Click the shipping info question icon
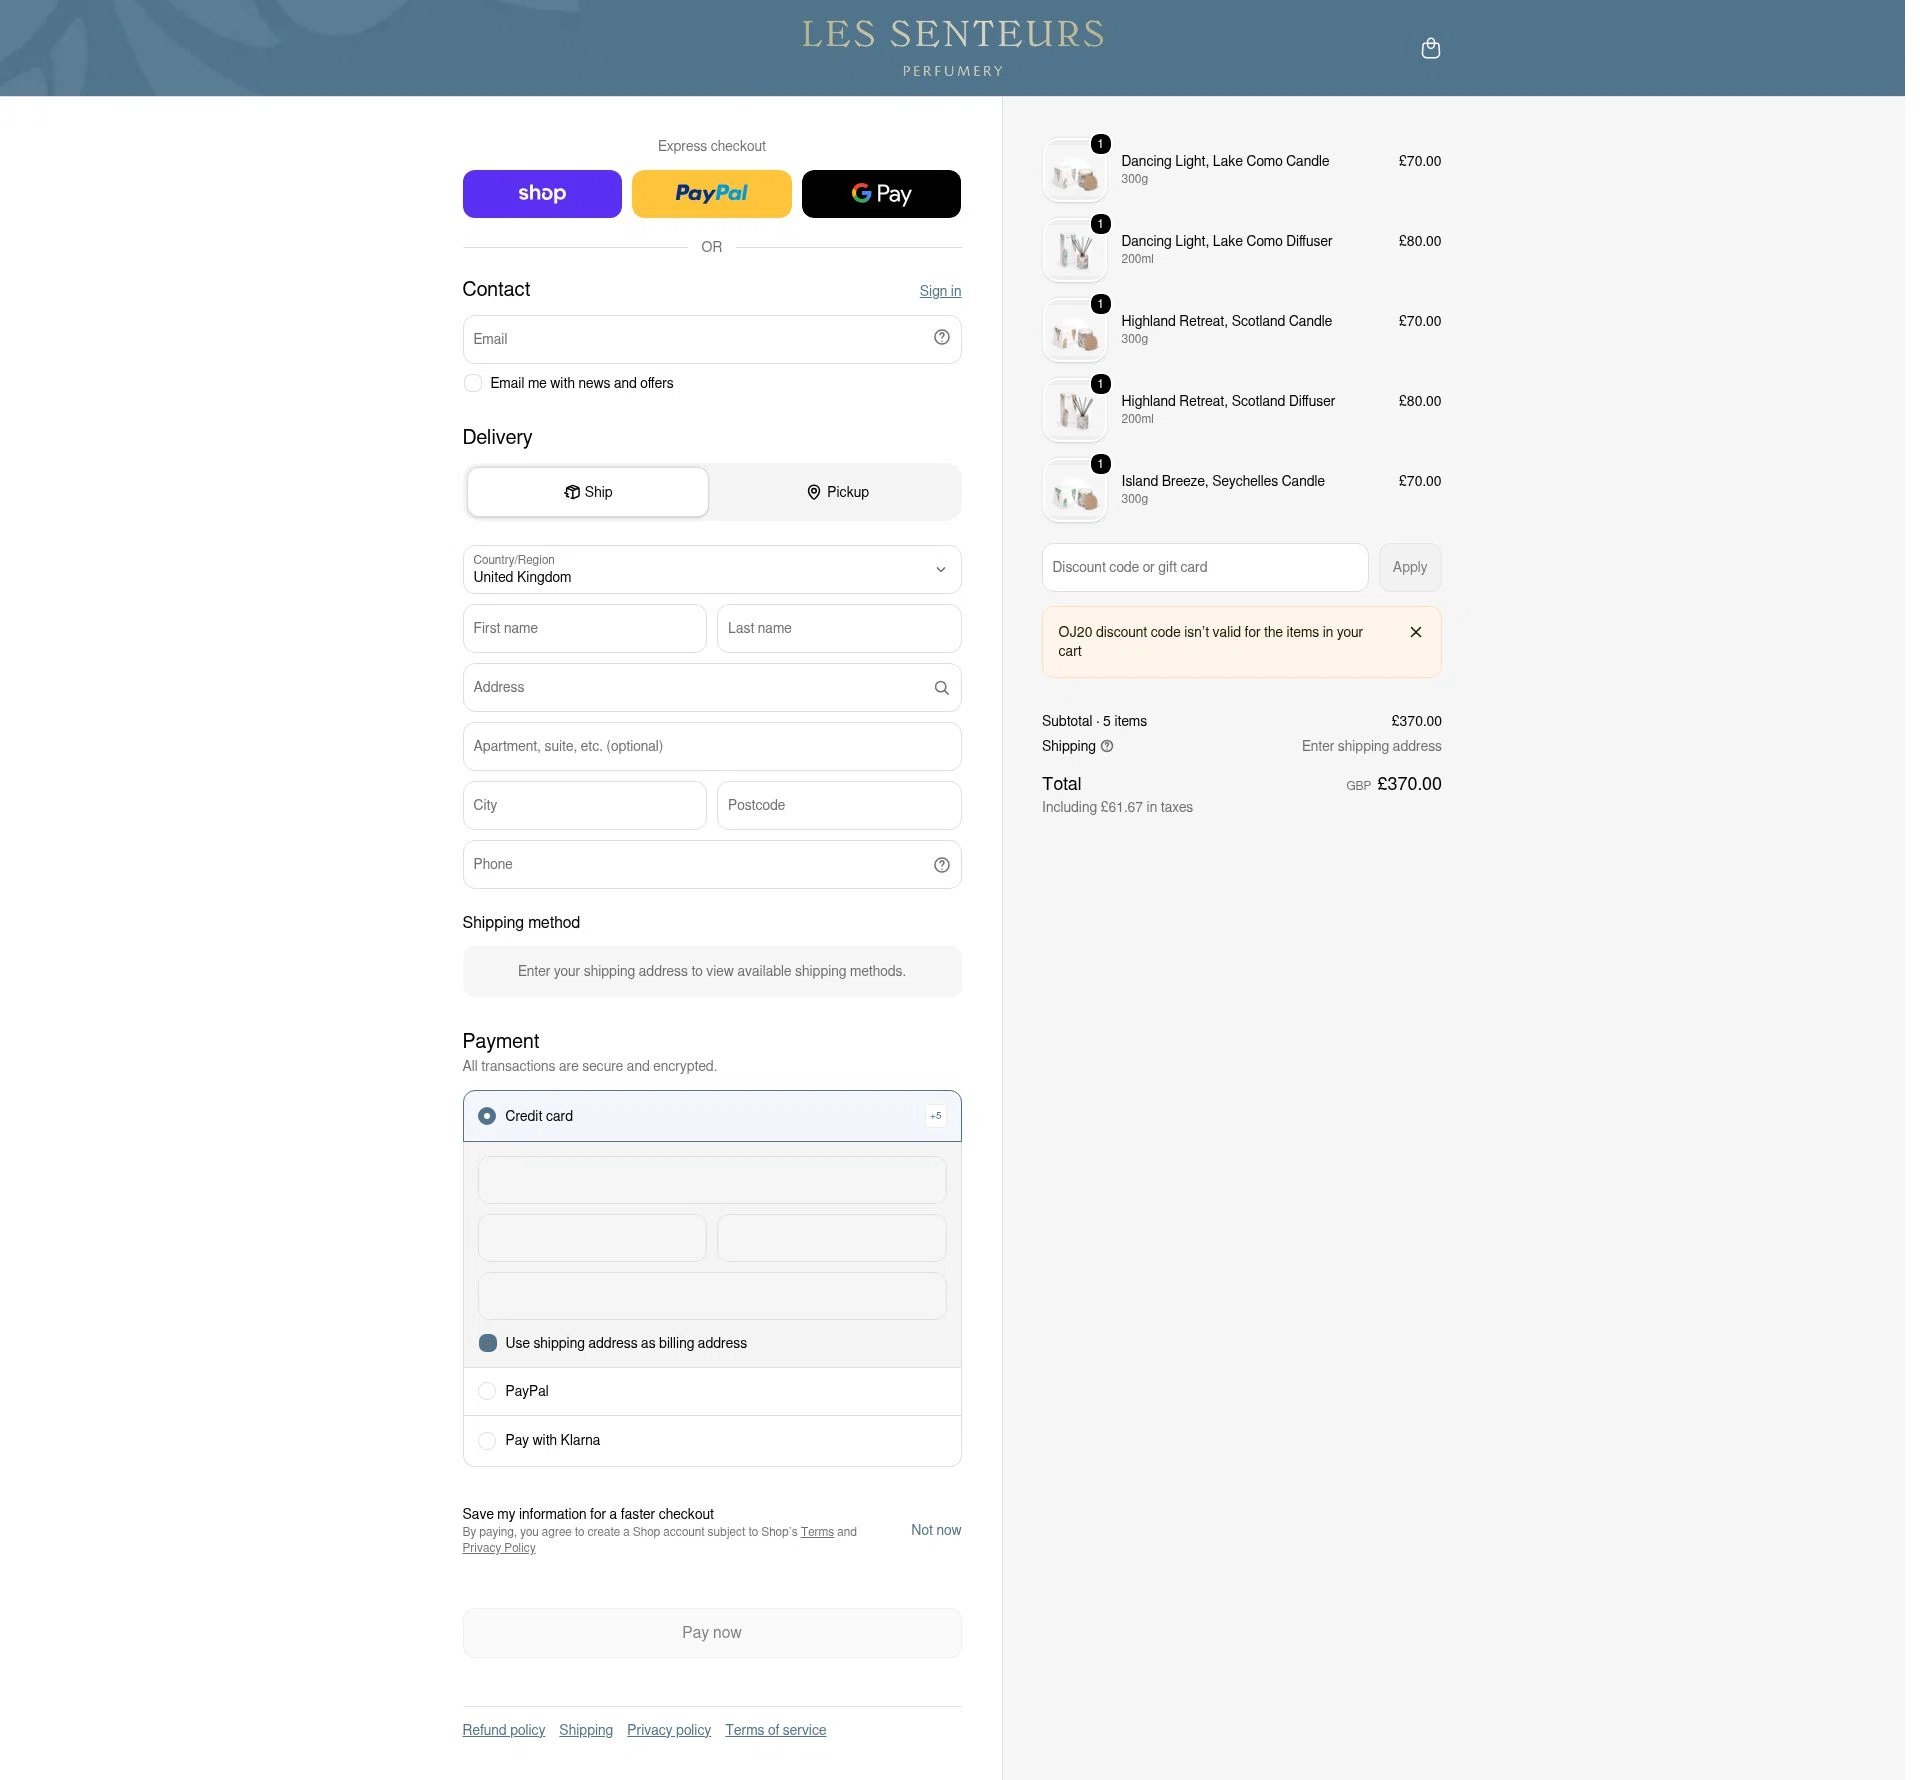This screenshot has height=1780, width=1920. click(x=1107, y=746)
